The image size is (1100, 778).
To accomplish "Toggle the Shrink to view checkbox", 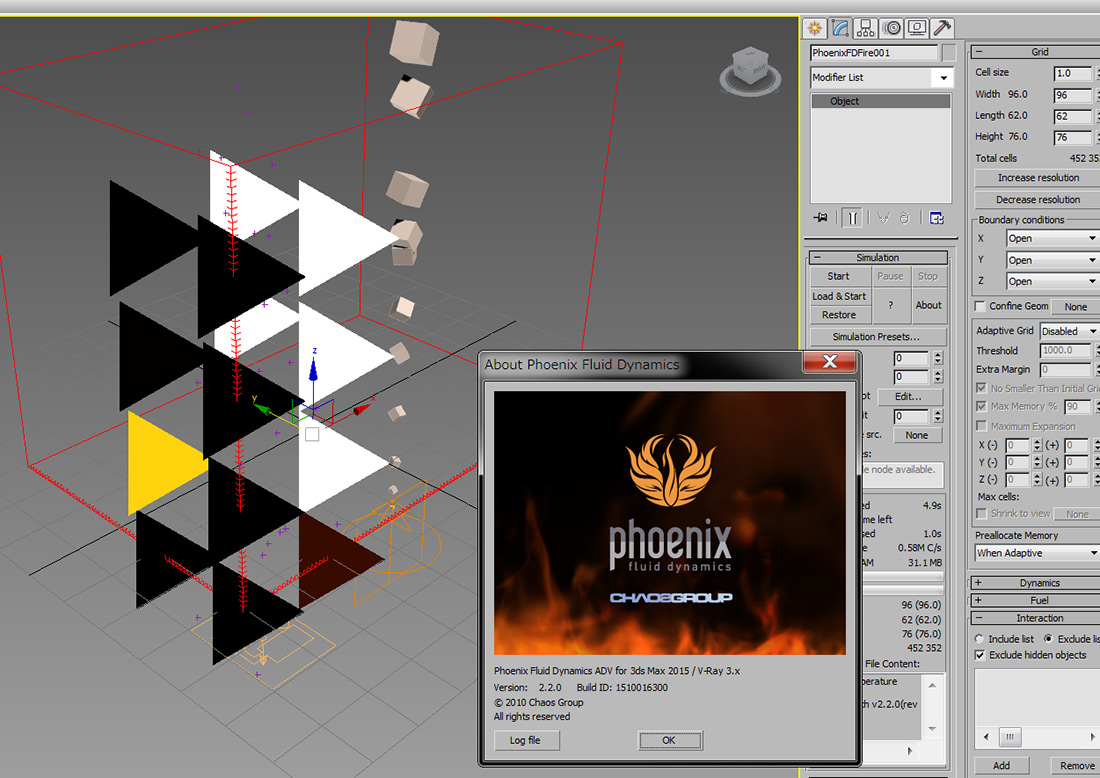I will 981,514.
